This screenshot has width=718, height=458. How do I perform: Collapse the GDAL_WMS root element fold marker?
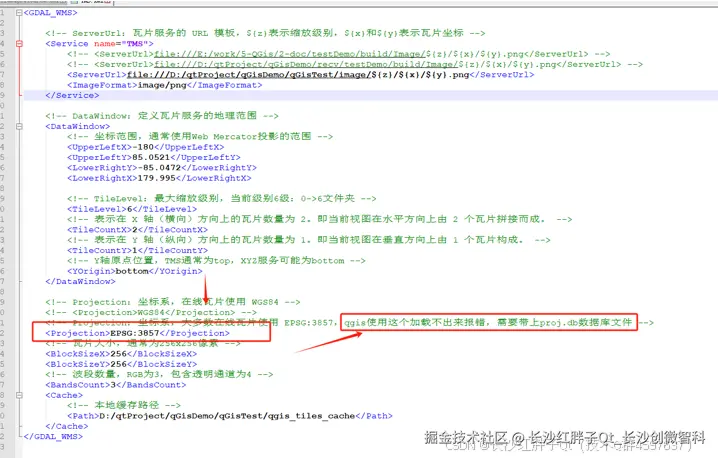(x=19, y=13)
